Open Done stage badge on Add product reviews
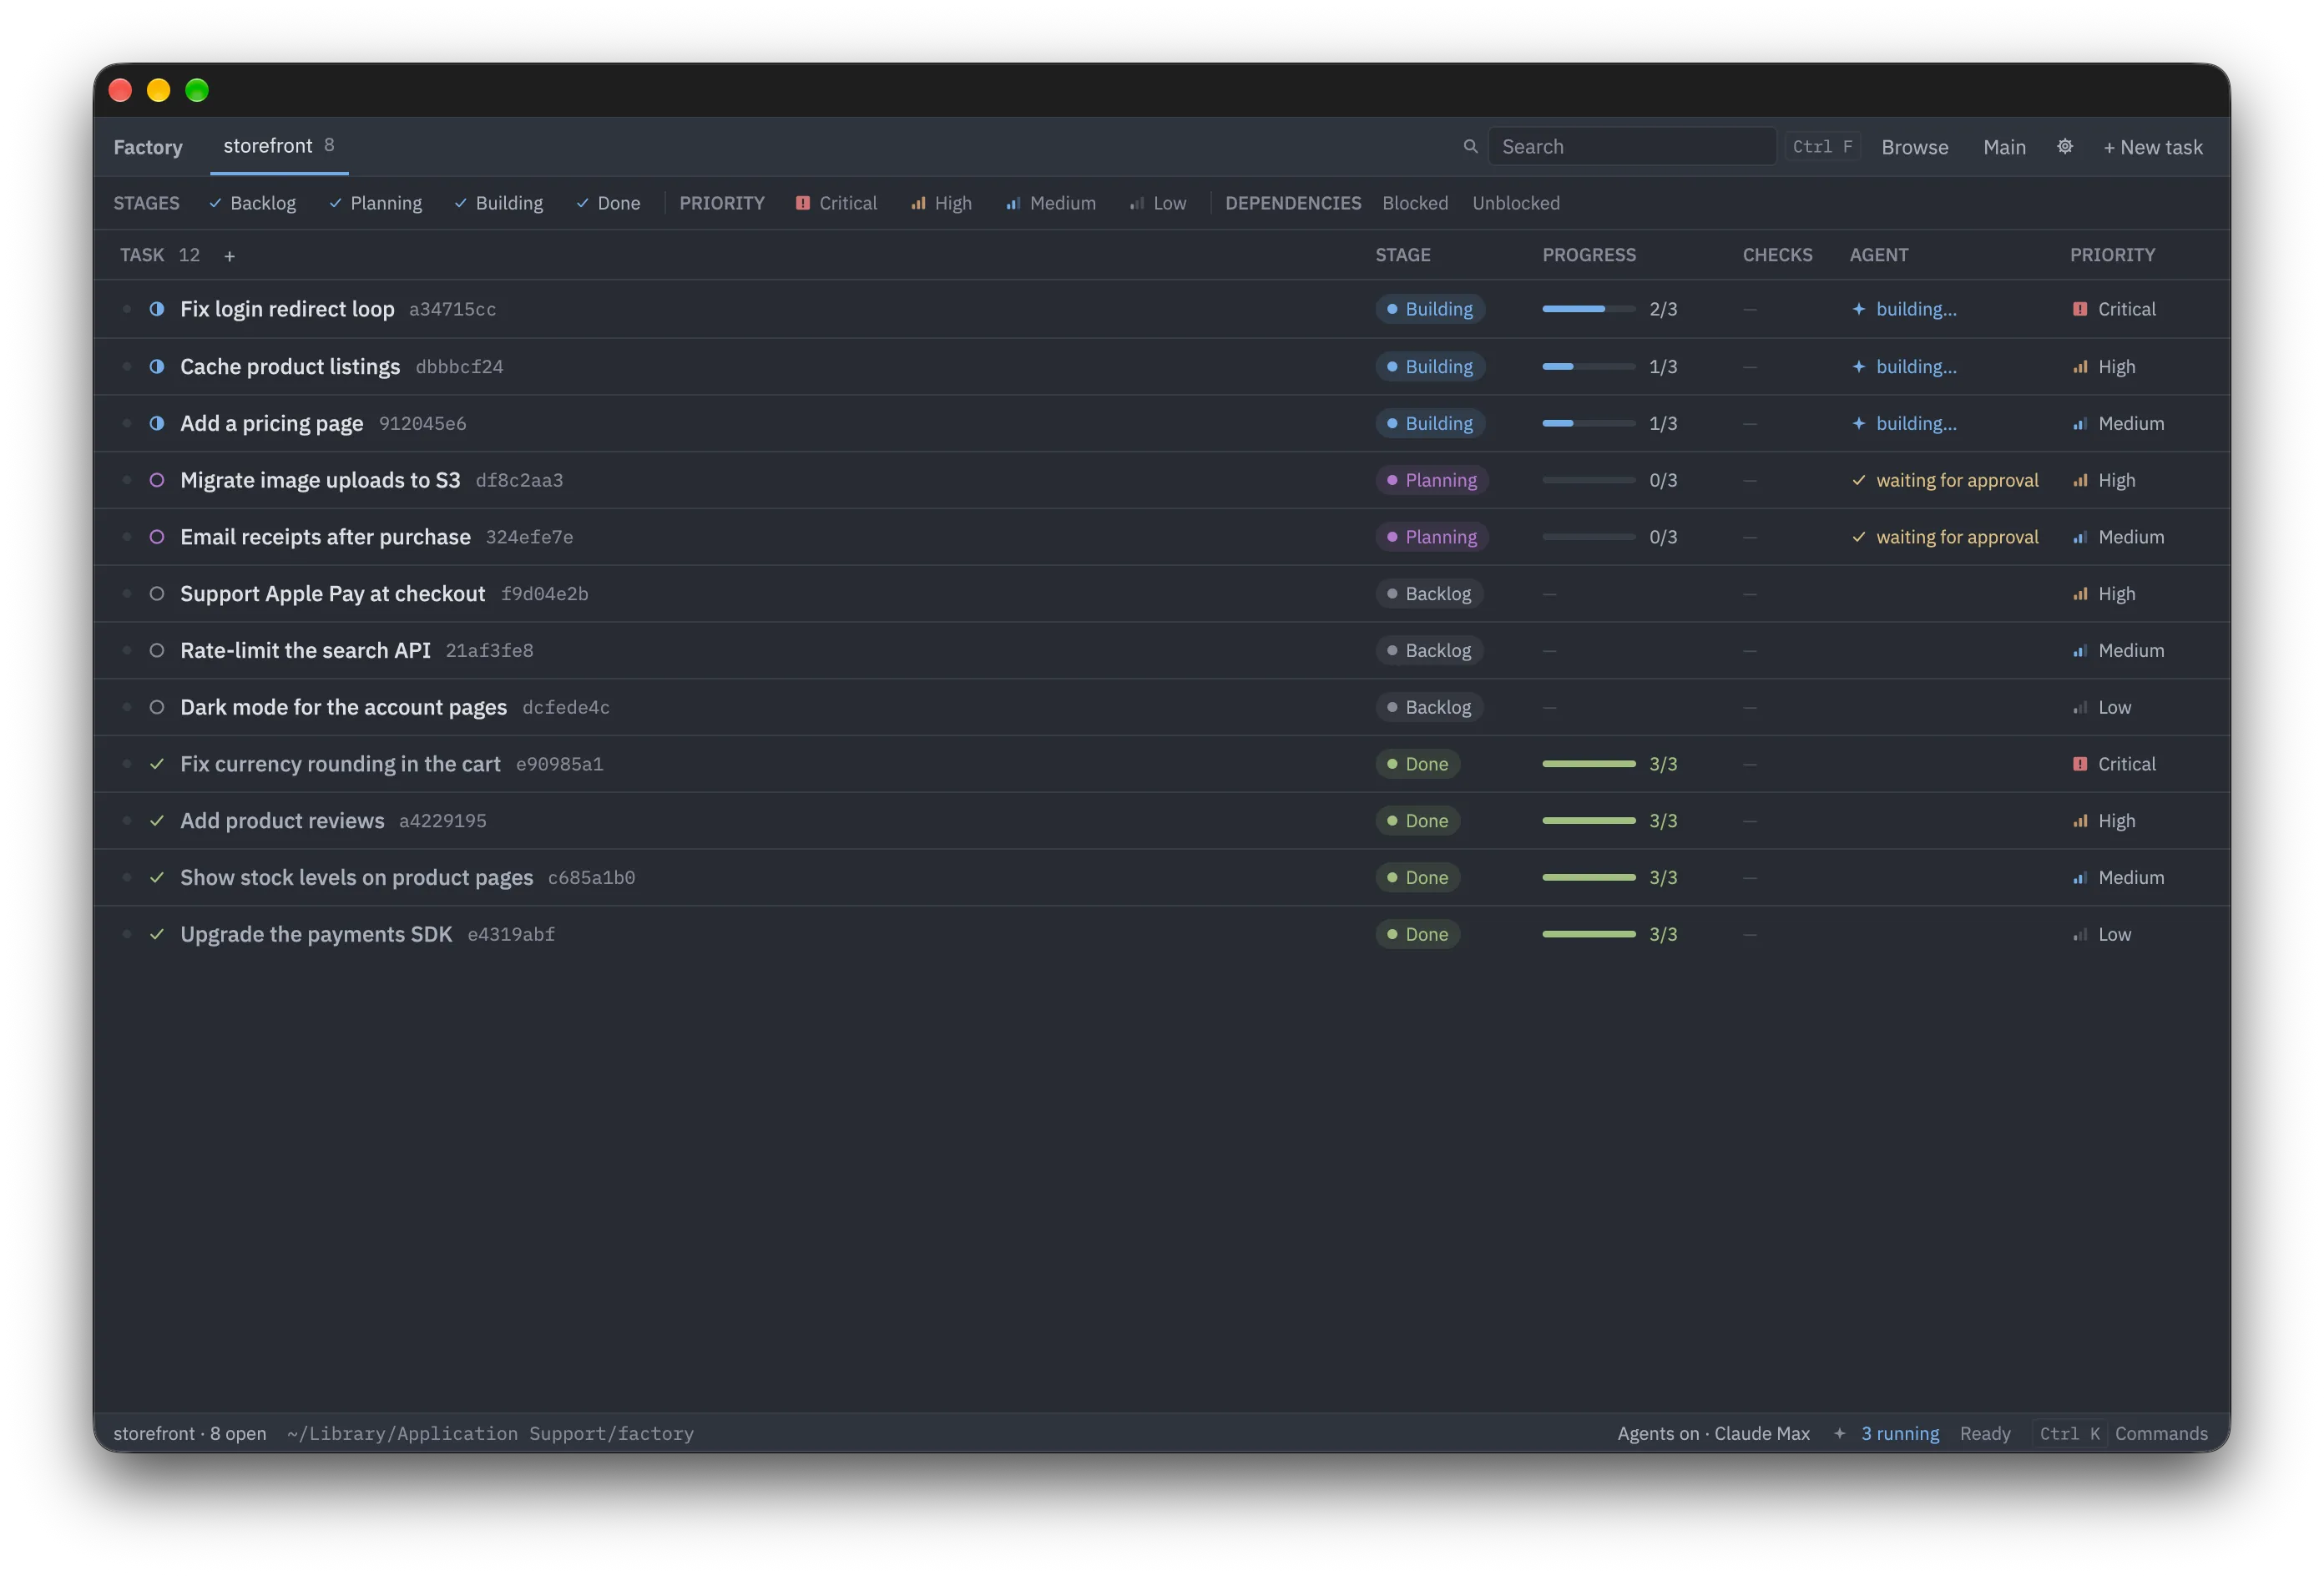 point(1418,821)
